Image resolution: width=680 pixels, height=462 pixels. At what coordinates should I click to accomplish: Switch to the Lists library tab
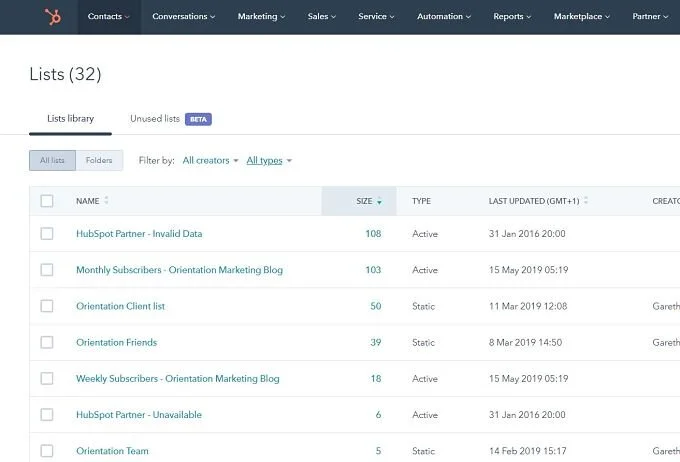70,119
